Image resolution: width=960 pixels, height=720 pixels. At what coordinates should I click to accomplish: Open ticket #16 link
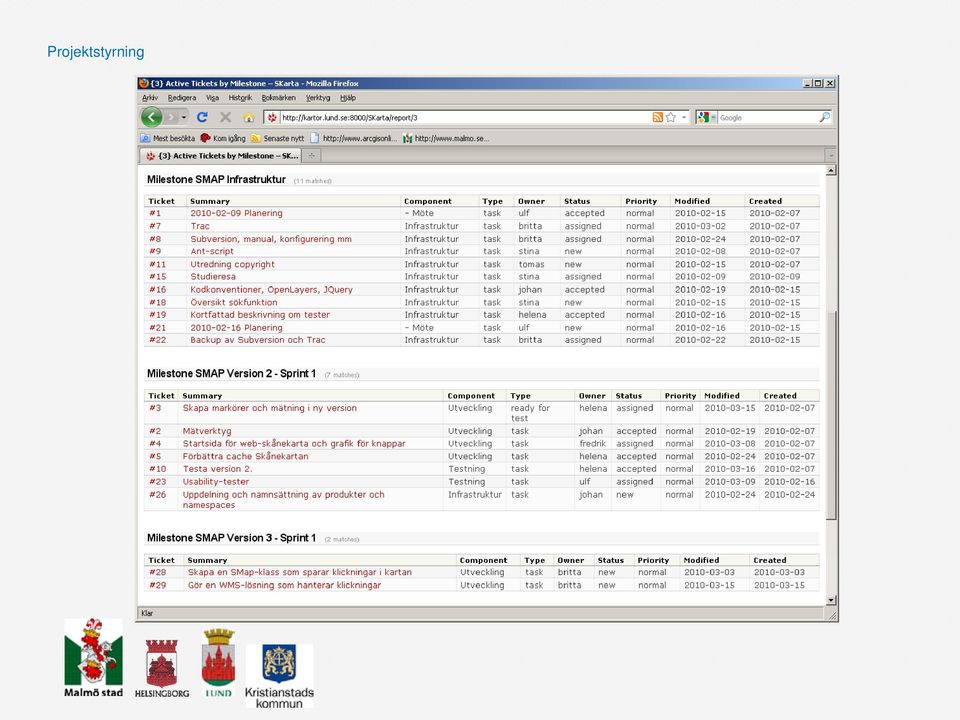click(157, 290)
